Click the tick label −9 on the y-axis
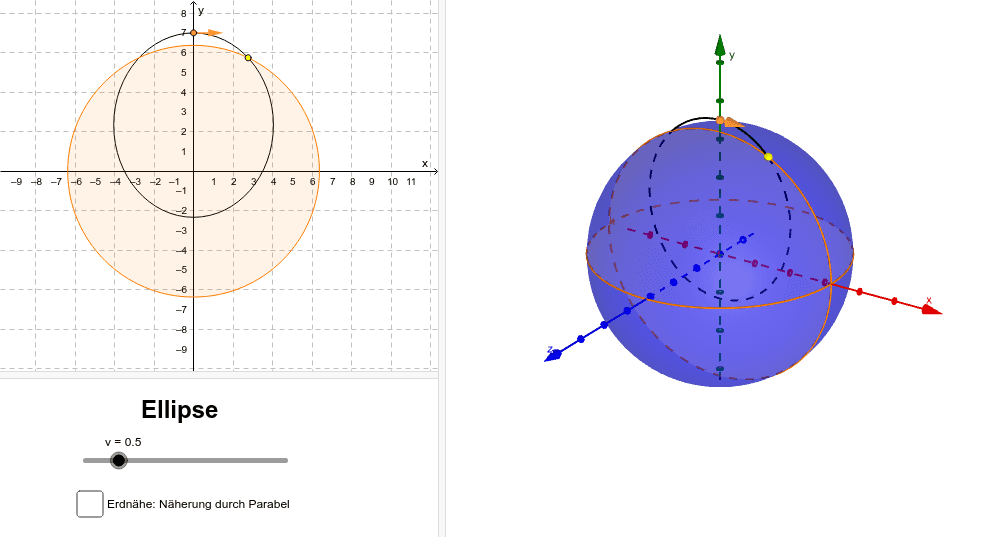 (181, 350)
